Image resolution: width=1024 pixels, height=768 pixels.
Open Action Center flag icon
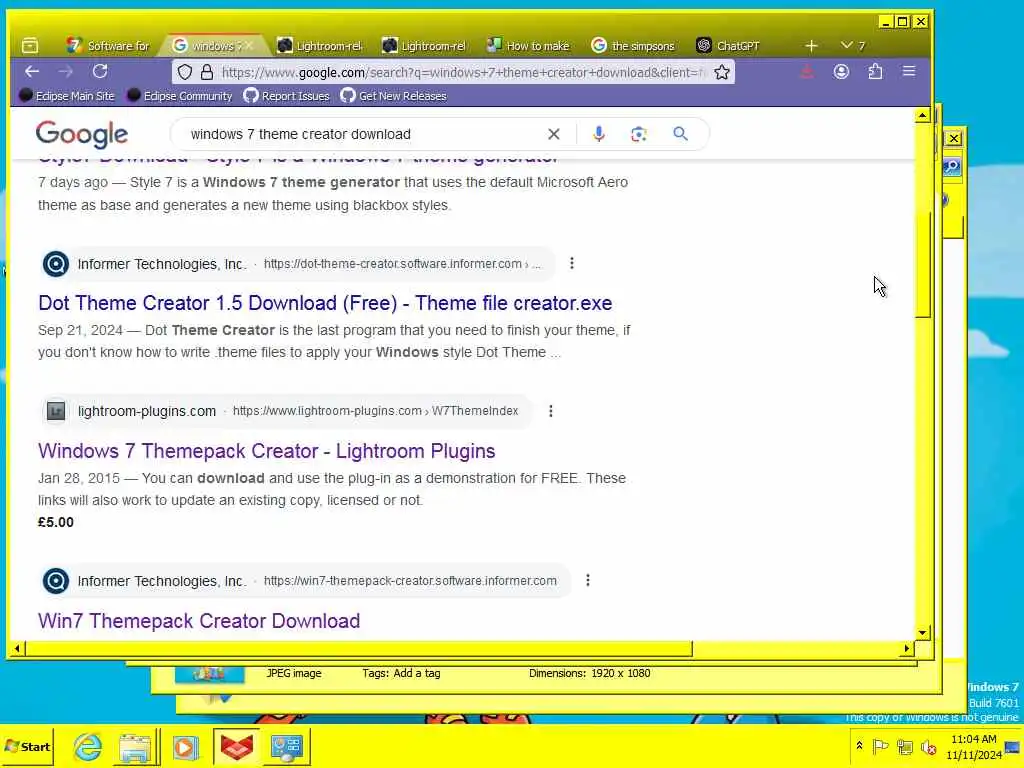point(880,746)
